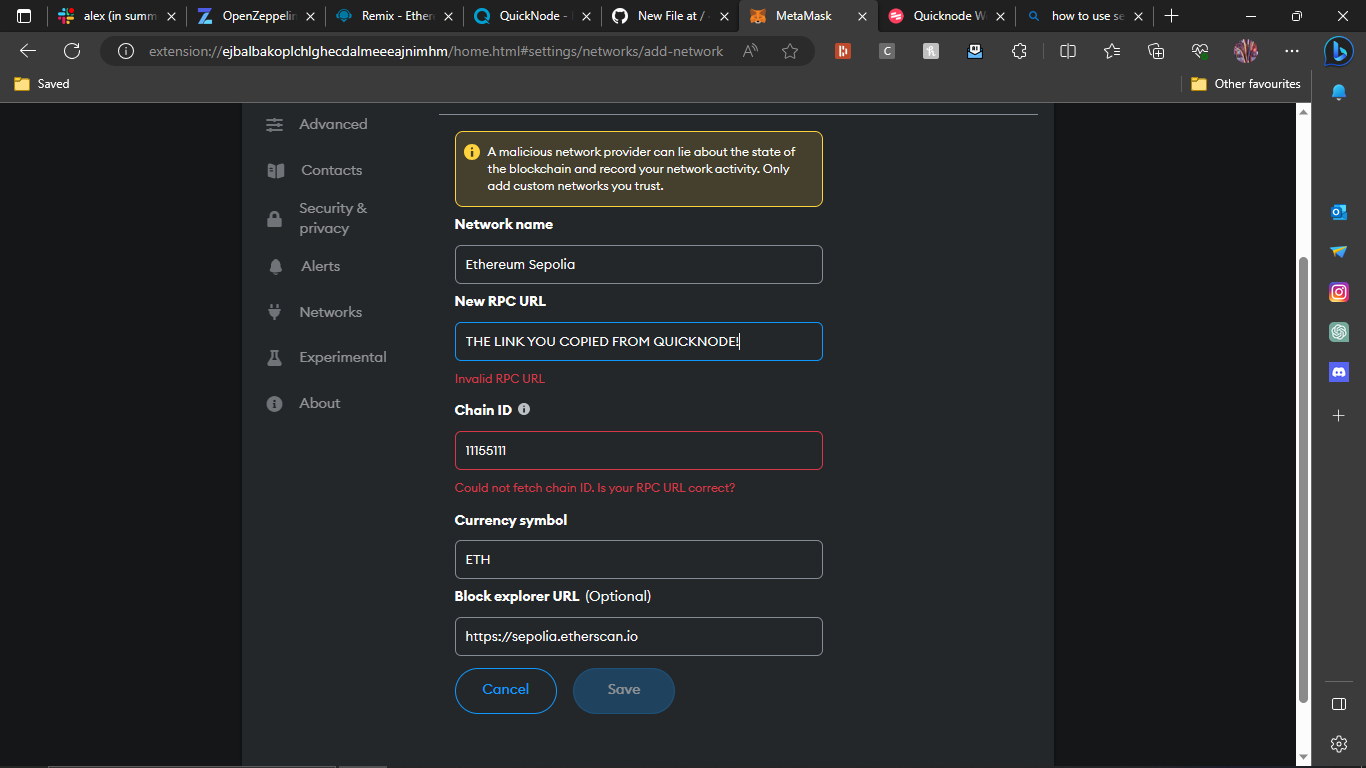
Task: Open Experimental settings section
Action: pyautogui.click(x=342, y=357)
